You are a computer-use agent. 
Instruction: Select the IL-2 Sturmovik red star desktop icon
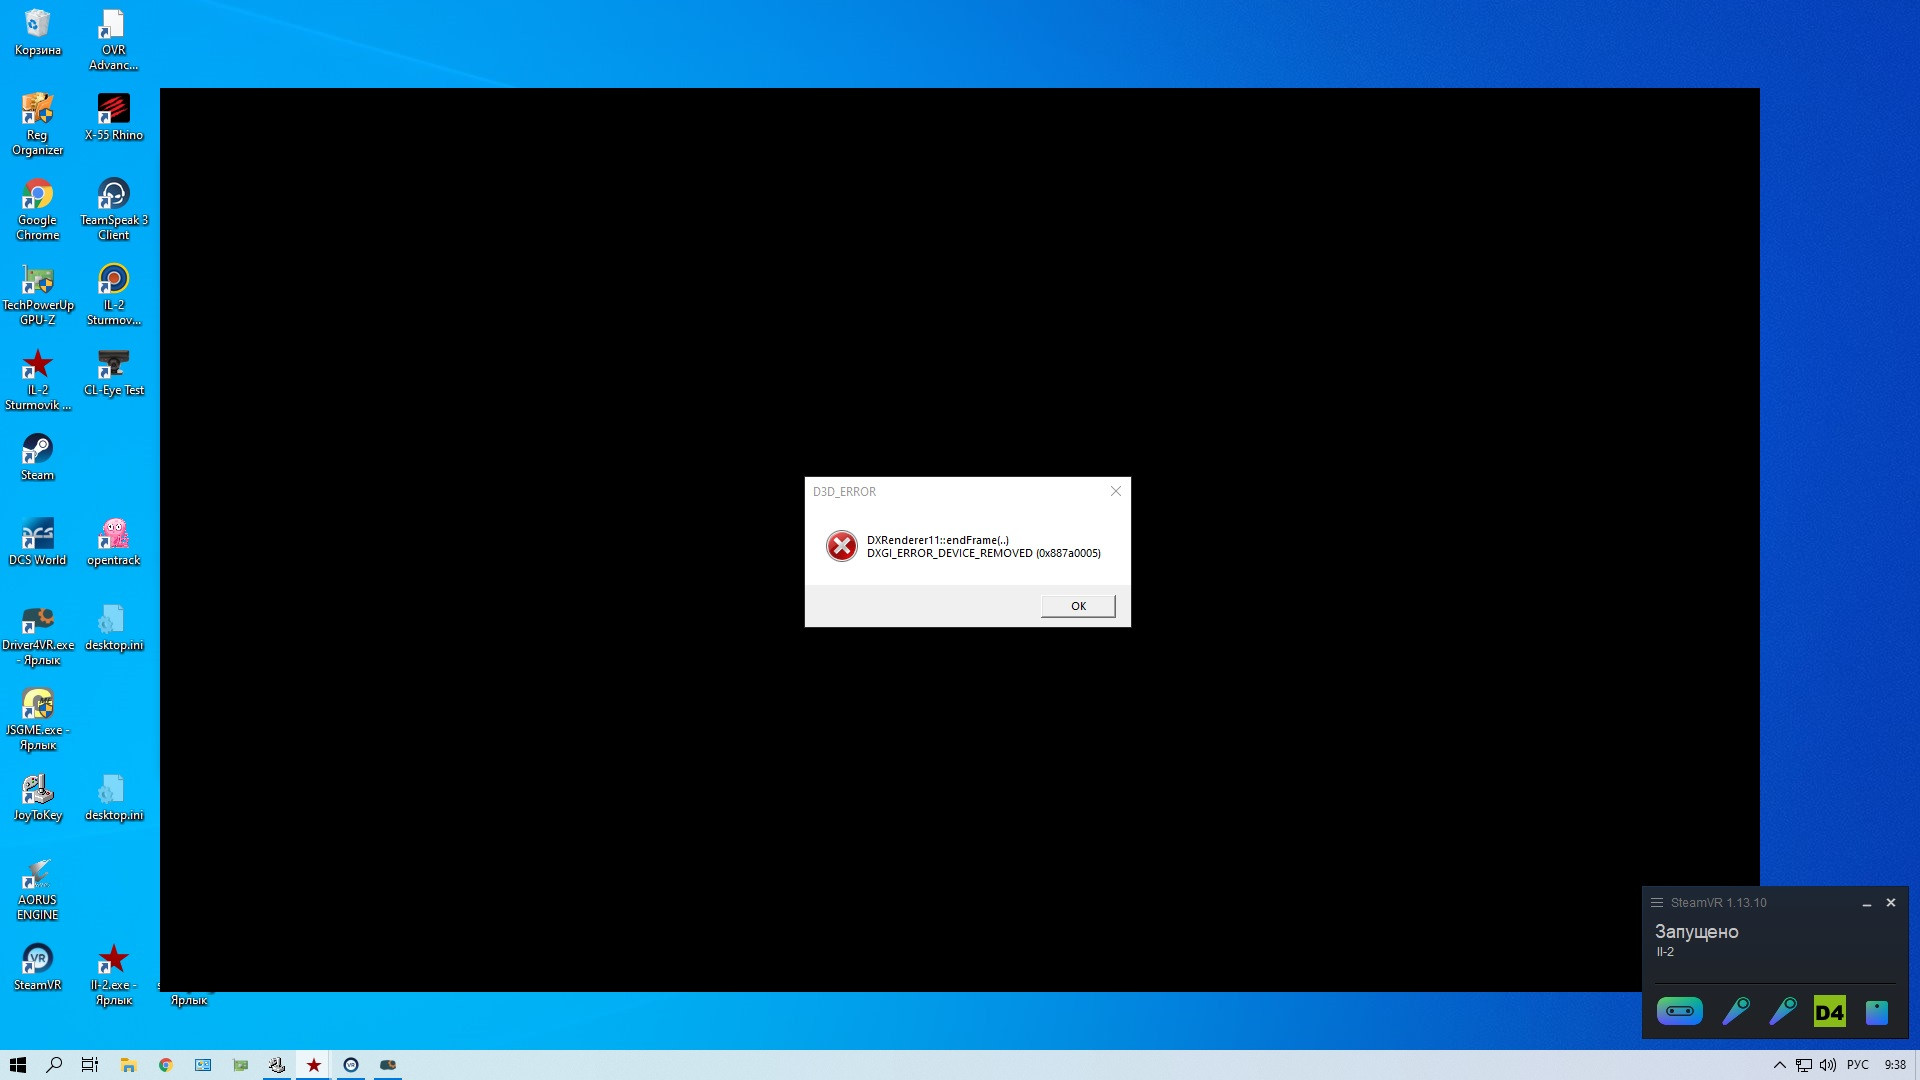click(37, 380)
